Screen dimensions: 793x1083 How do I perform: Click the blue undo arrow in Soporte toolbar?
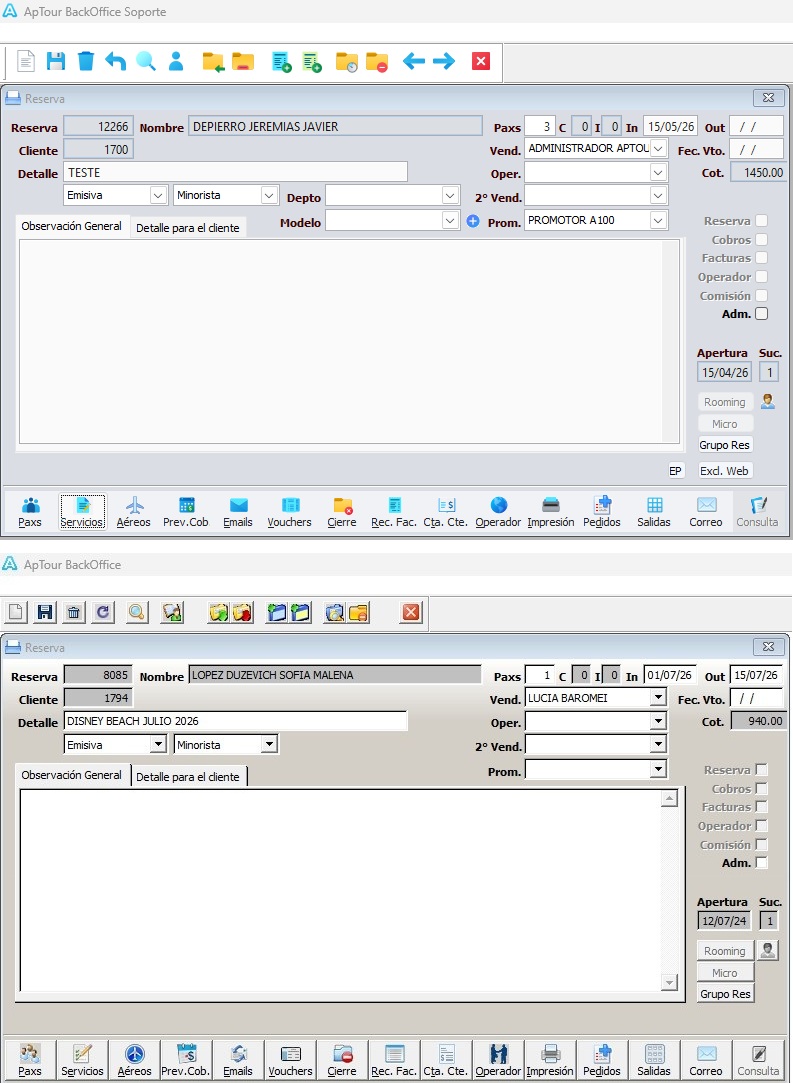click(x=115, y=61)
